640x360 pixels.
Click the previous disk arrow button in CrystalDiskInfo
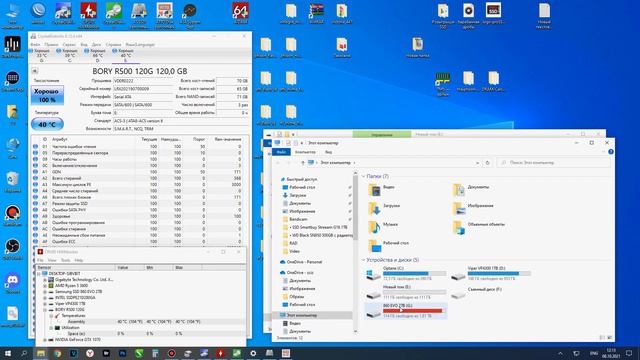(x=35, y=71)
